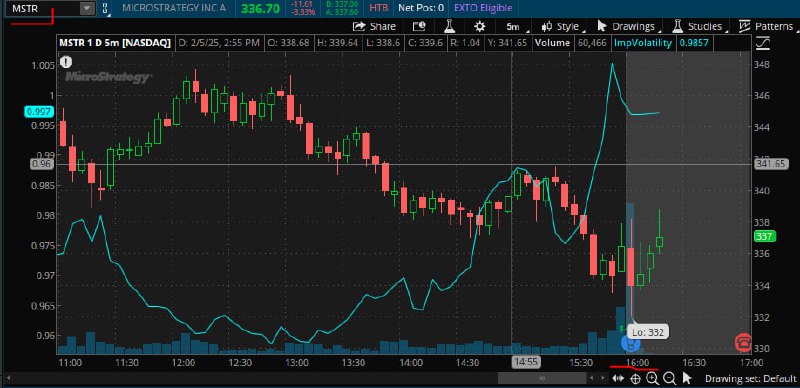This screenshot has width=800, height=388.
Task: Select the crosshair pan tool icon
Action: (x=636, y=378)
